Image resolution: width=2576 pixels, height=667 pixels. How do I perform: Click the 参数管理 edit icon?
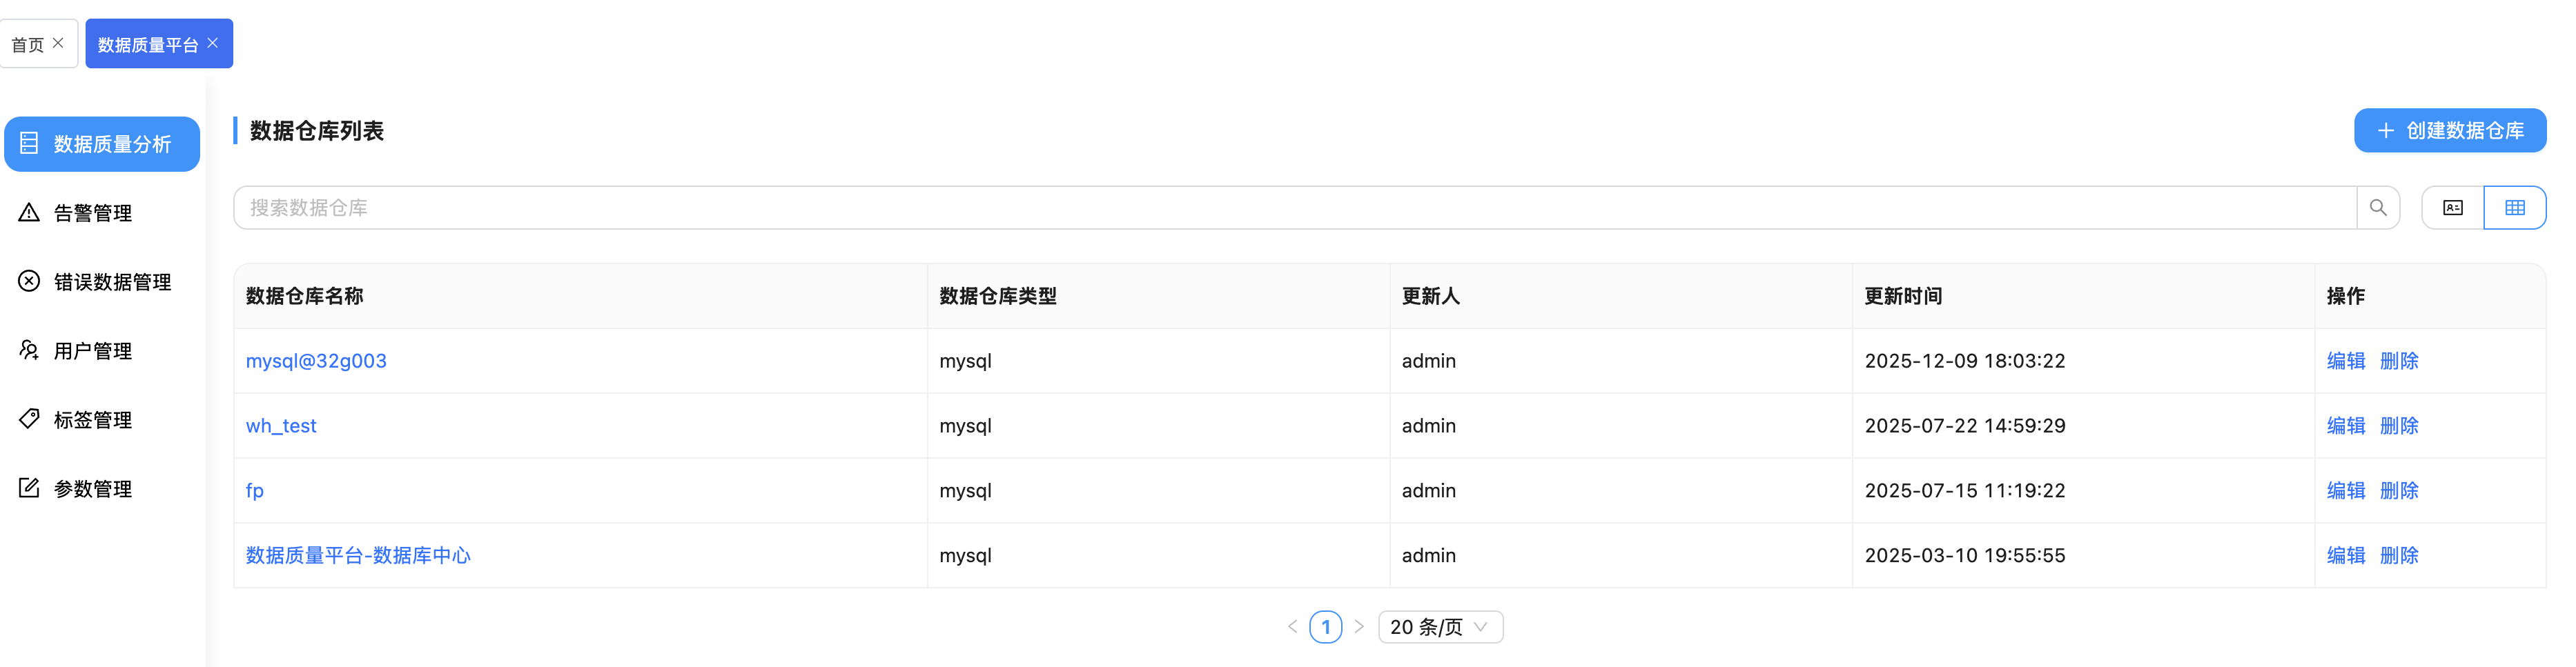point(29,488)
